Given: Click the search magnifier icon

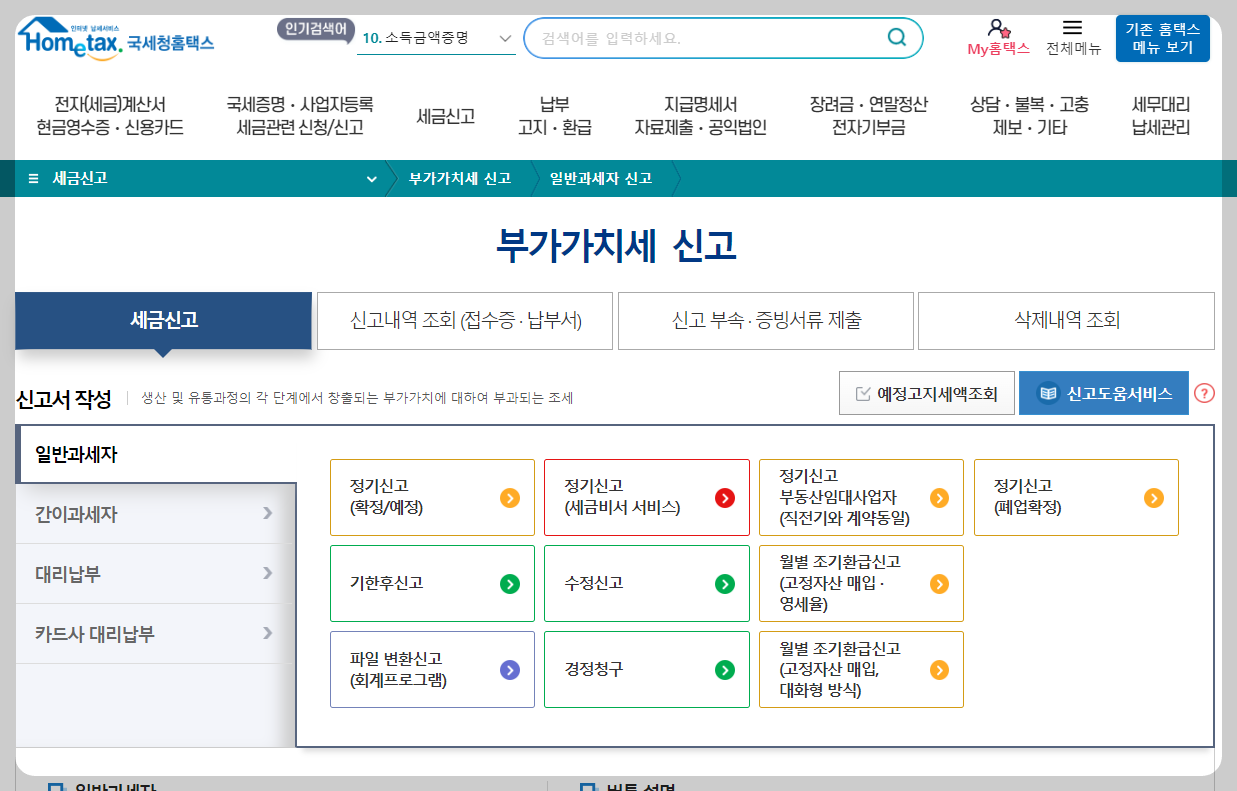Looking at the screenshot, I should [897, 37].
